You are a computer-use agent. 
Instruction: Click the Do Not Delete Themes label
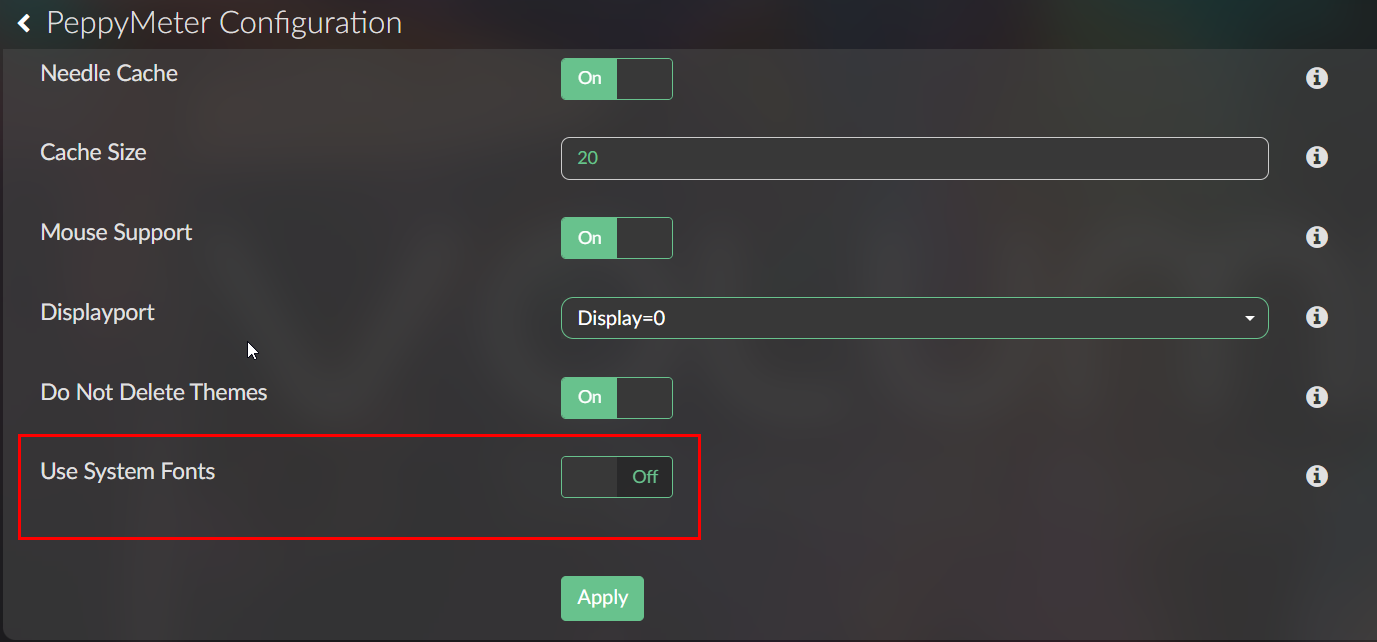pos(154,392)
